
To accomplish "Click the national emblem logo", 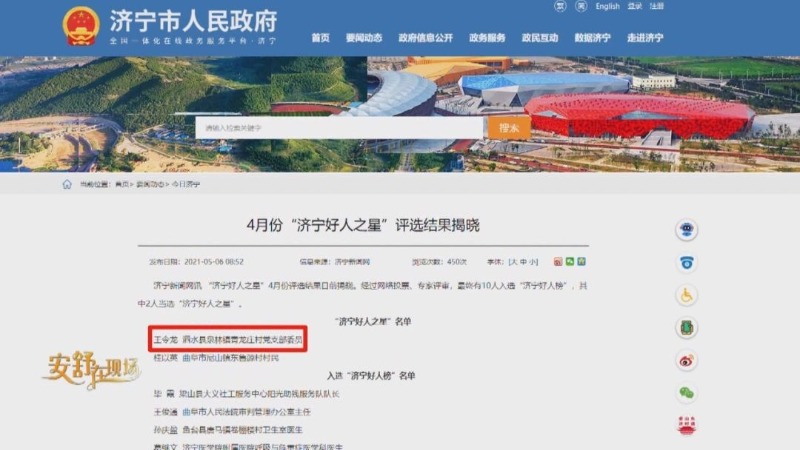I will pyautogui.click(x=81, y=27).
